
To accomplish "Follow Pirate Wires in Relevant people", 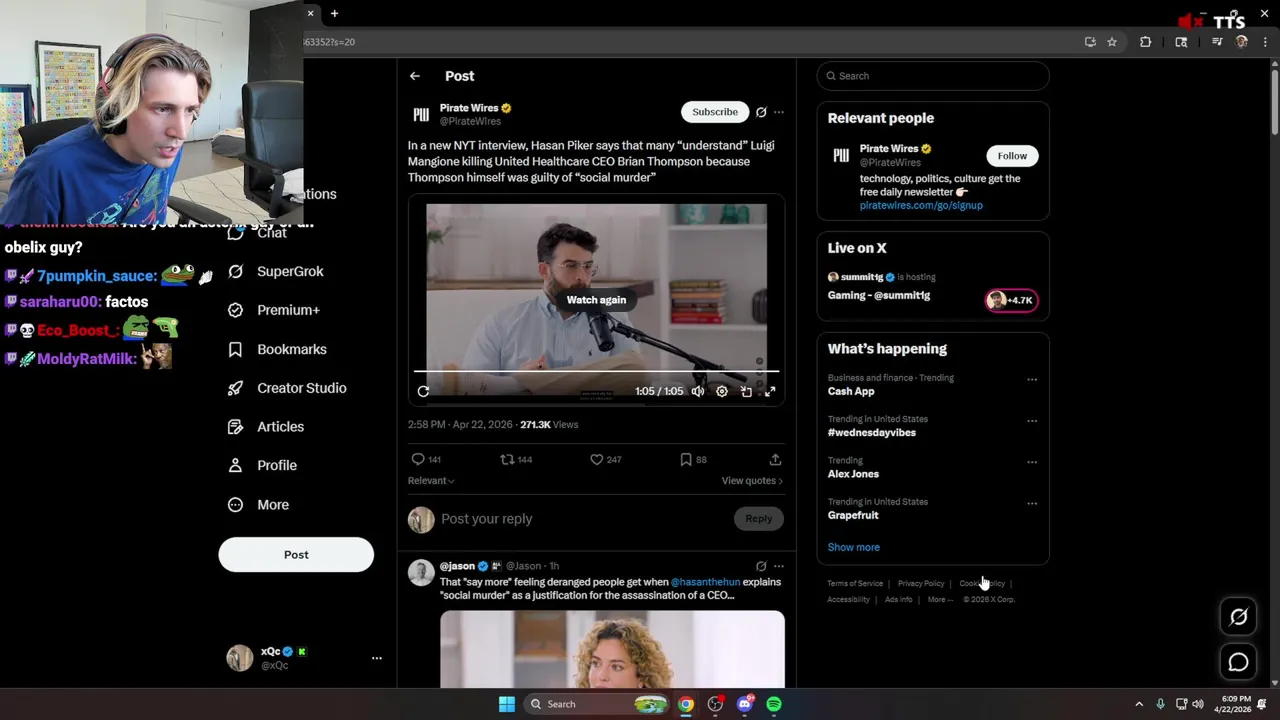I will coord(1012,156).
